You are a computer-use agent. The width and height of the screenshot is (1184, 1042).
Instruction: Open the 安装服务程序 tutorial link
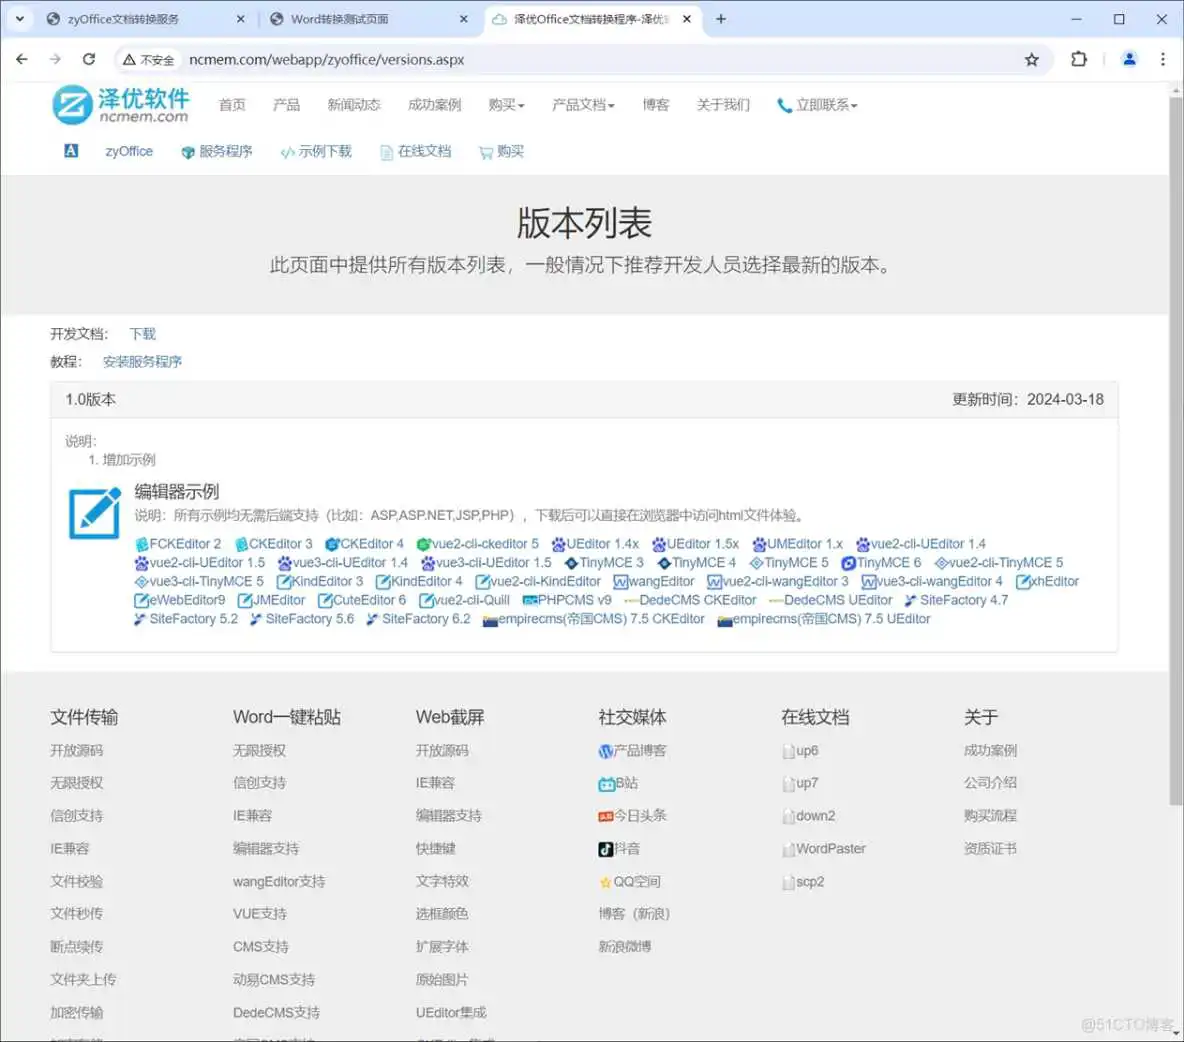point(142,361)
